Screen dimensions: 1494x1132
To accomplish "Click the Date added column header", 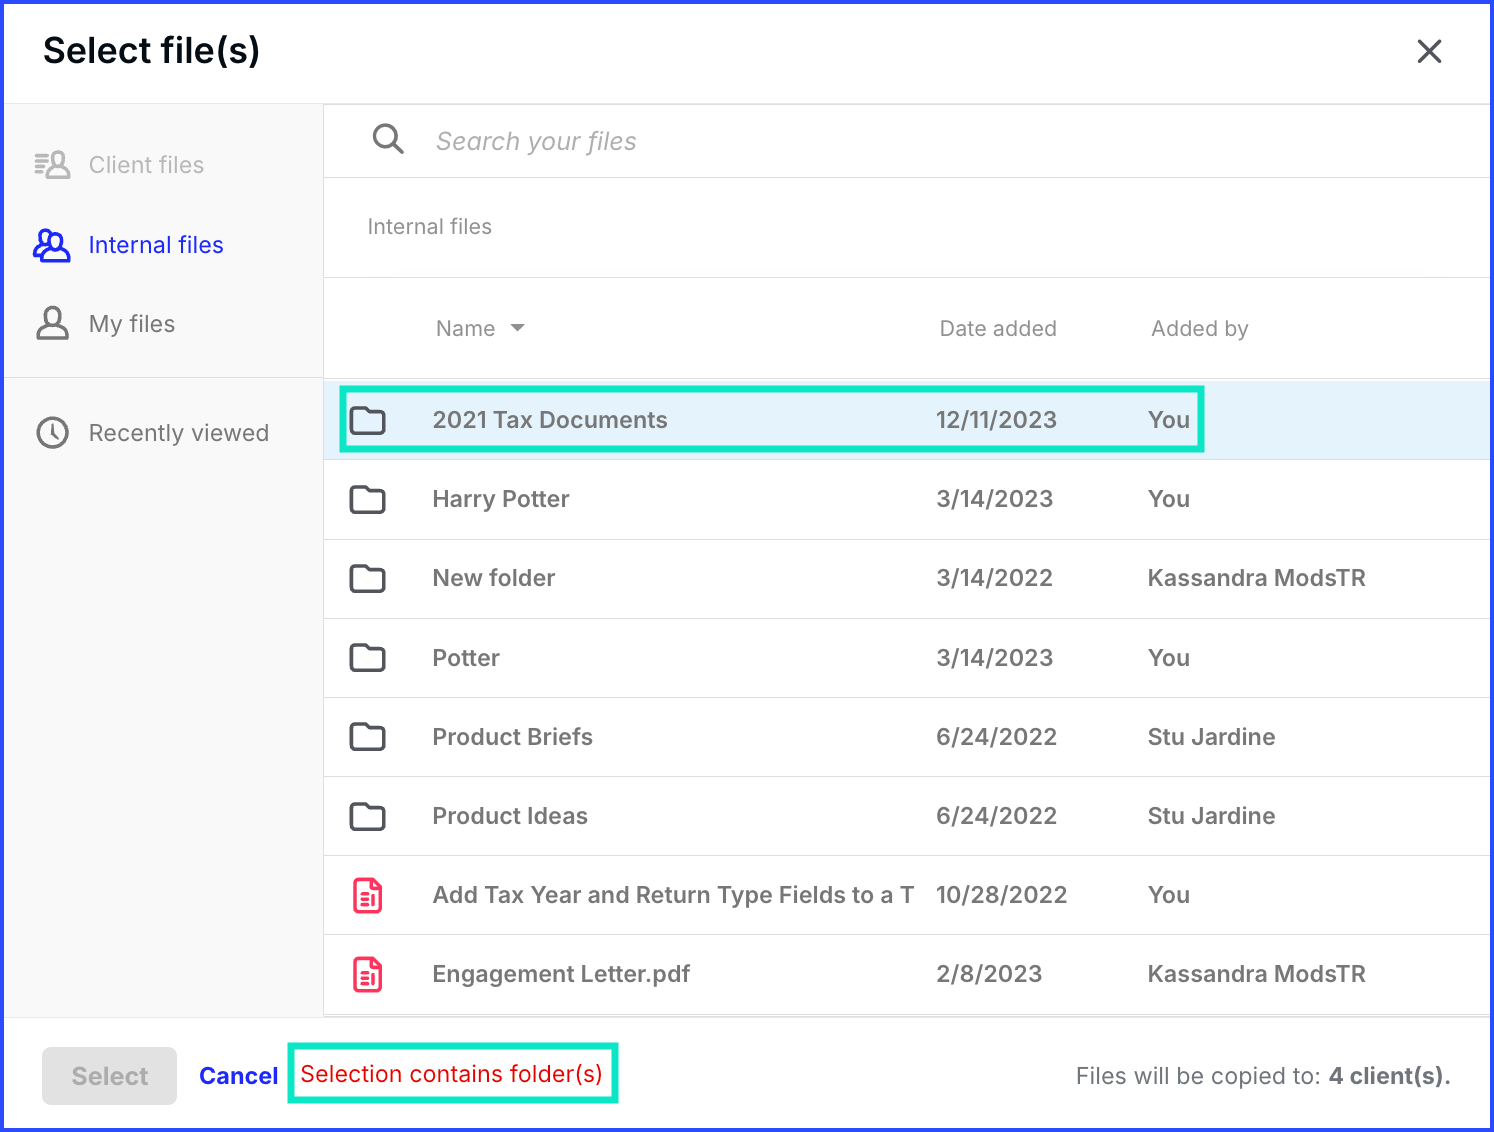I will tap(998, 328).
